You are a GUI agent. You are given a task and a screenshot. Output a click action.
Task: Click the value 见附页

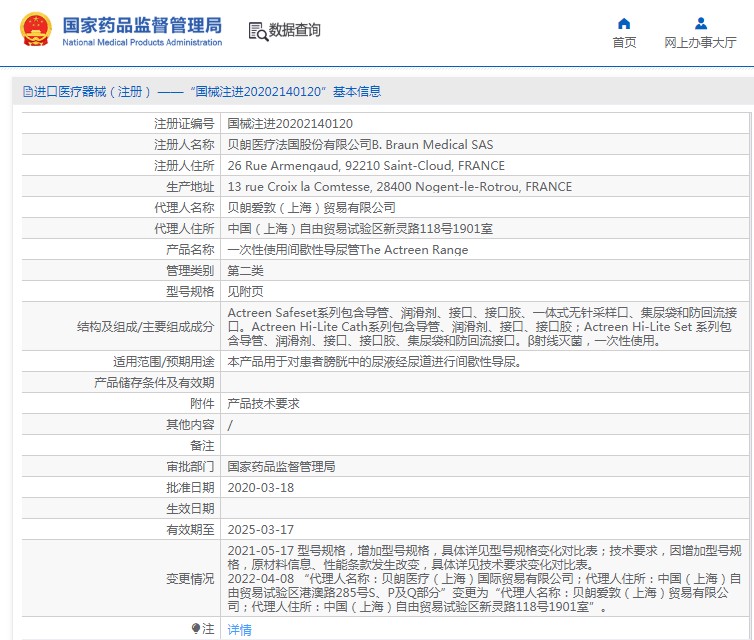[x=245, y=292]
